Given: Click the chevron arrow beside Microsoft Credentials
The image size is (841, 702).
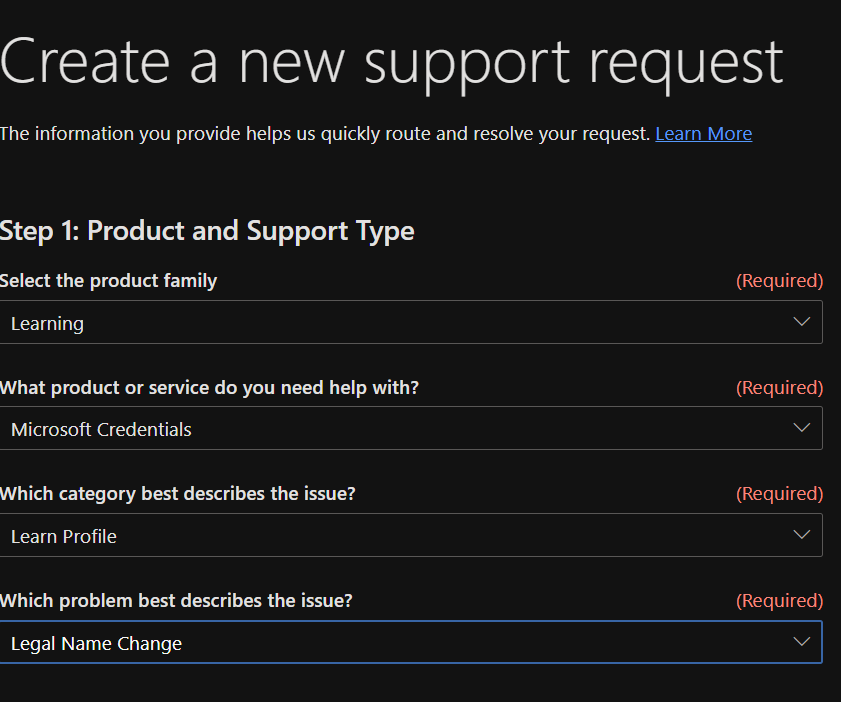Looking at the screenshot, I should [x=801, y=428].
